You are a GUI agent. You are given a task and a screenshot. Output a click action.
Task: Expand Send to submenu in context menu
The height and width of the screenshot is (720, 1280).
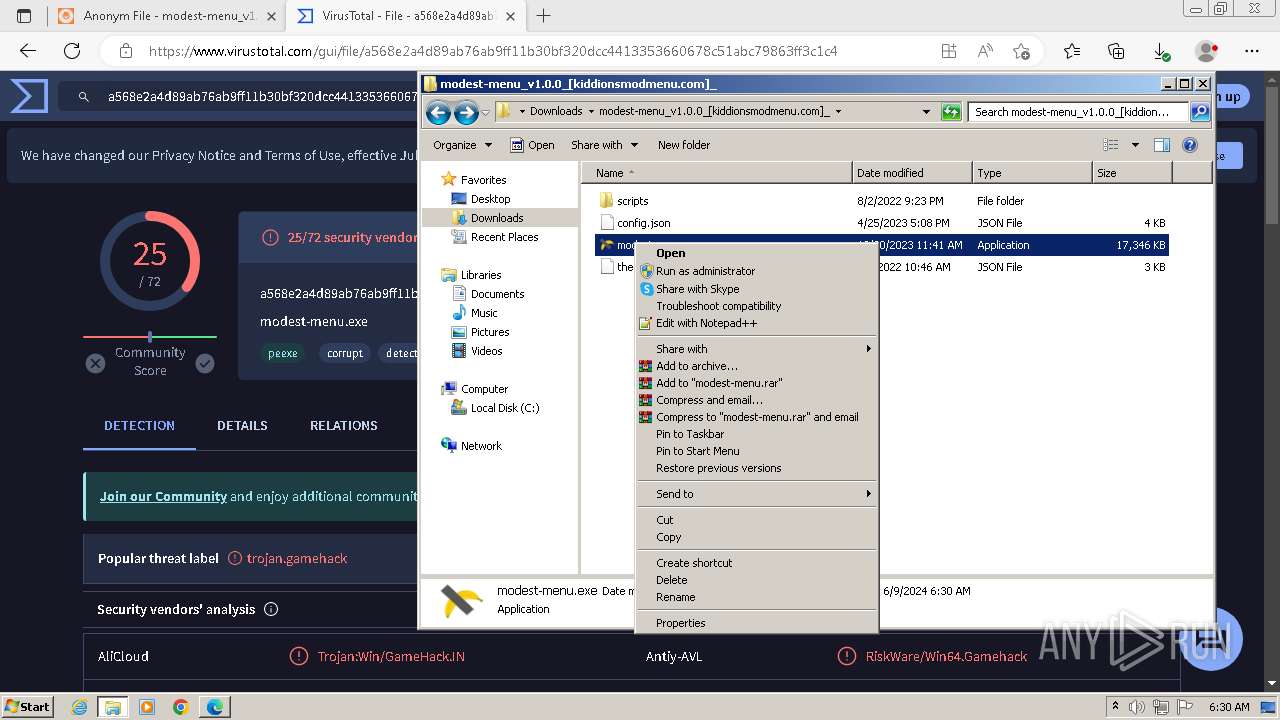tap(756, 494)
